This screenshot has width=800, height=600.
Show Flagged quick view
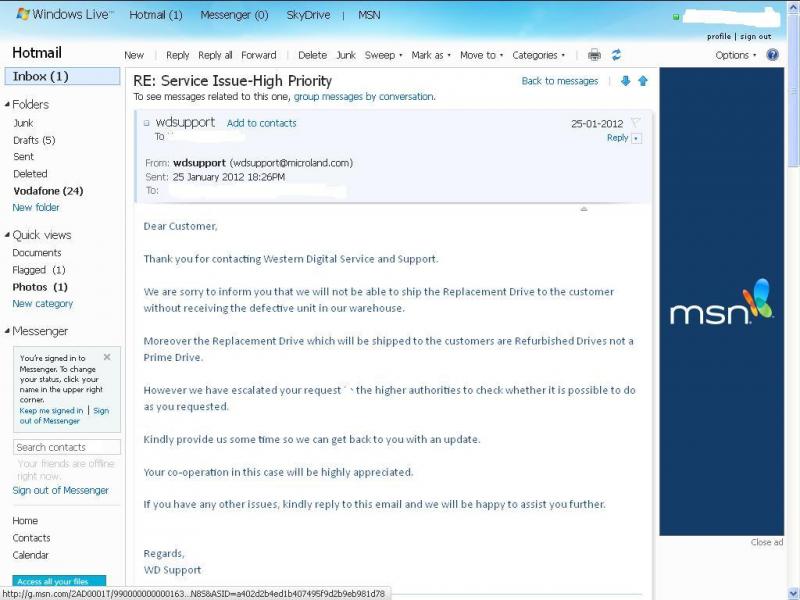39,270
